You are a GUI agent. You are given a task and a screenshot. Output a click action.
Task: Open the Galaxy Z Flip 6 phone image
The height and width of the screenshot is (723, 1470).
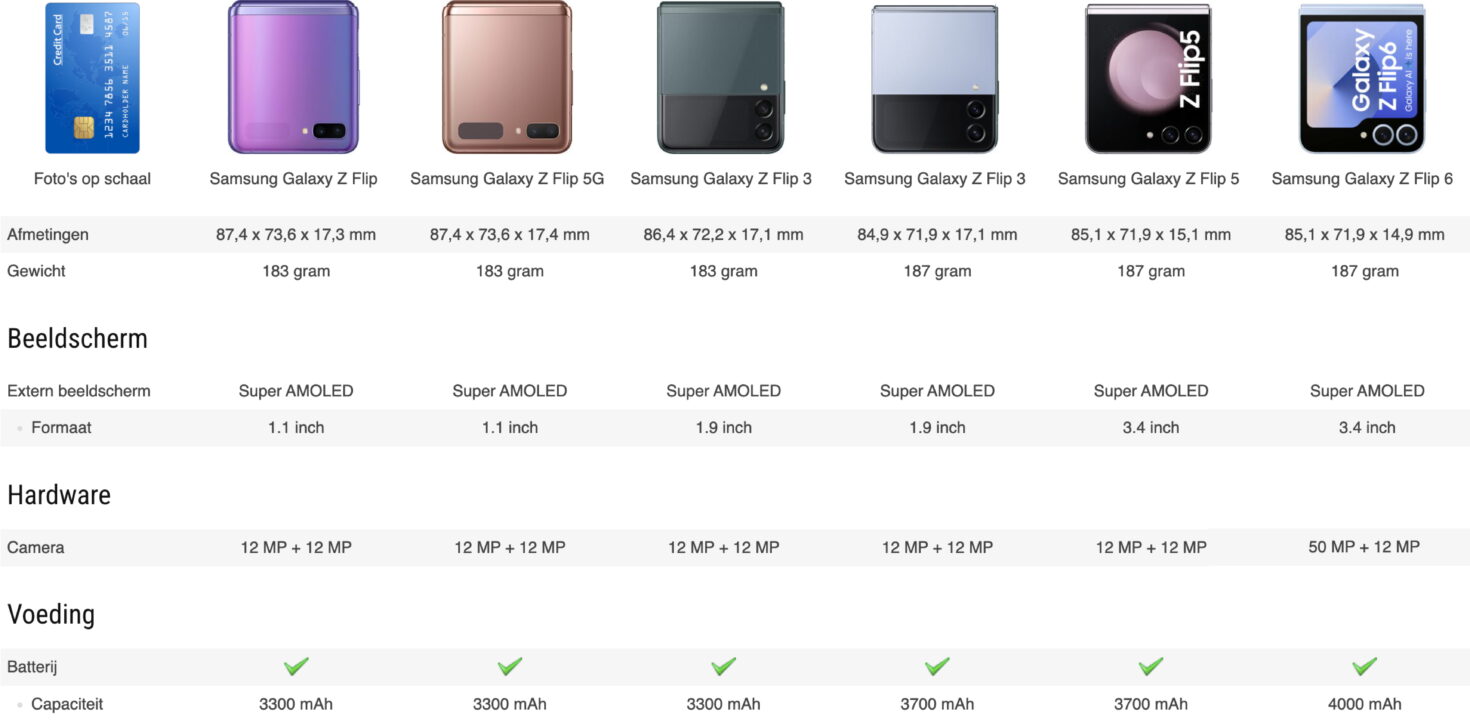[x=1361, y=78]
